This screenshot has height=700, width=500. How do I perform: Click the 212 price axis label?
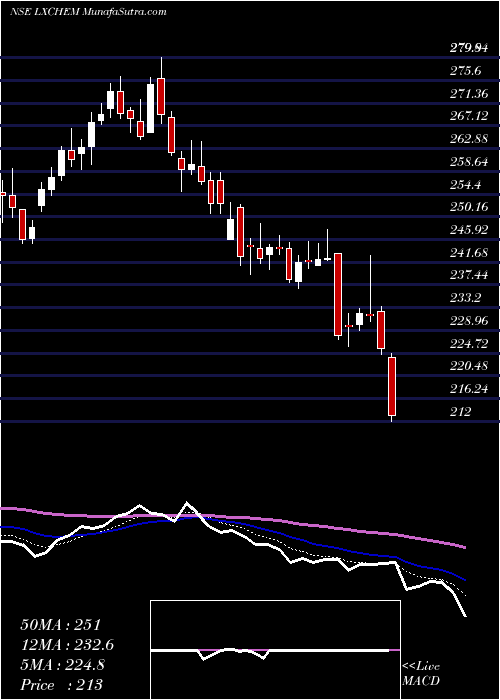[x=460, y=412]
